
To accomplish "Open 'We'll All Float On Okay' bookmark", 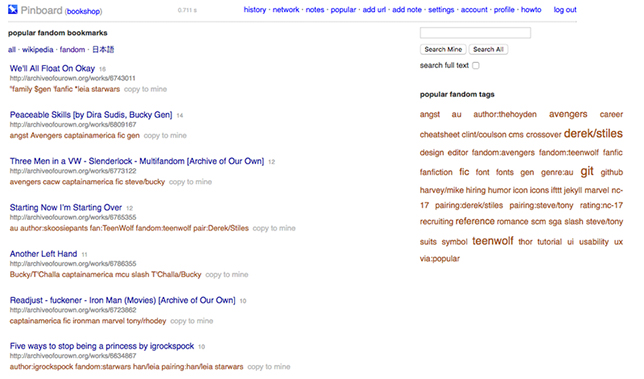I will pos(52,68).
